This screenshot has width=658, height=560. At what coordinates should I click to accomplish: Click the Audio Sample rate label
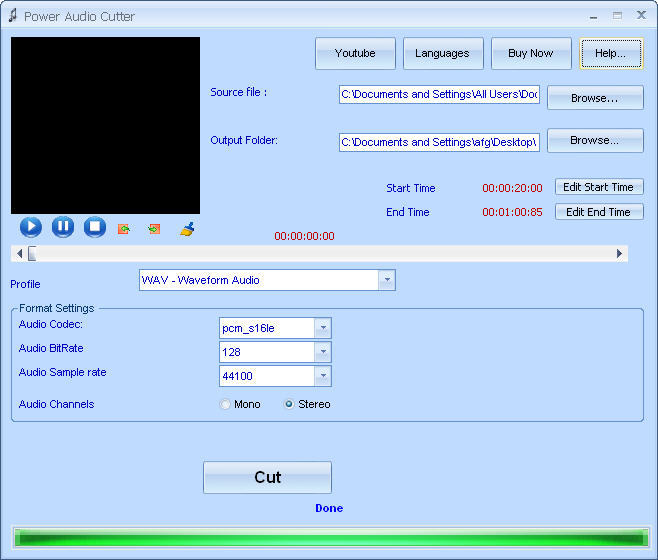pyautogui.click(x=63, y=372)
